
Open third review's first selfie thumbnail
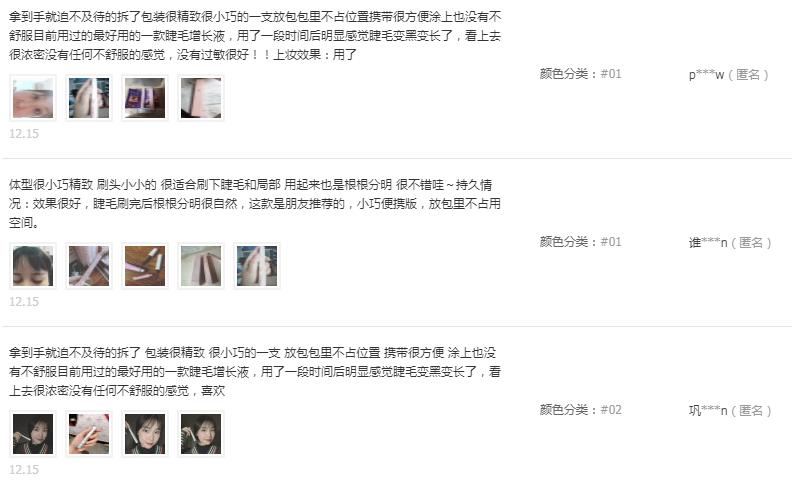point(33,434)
